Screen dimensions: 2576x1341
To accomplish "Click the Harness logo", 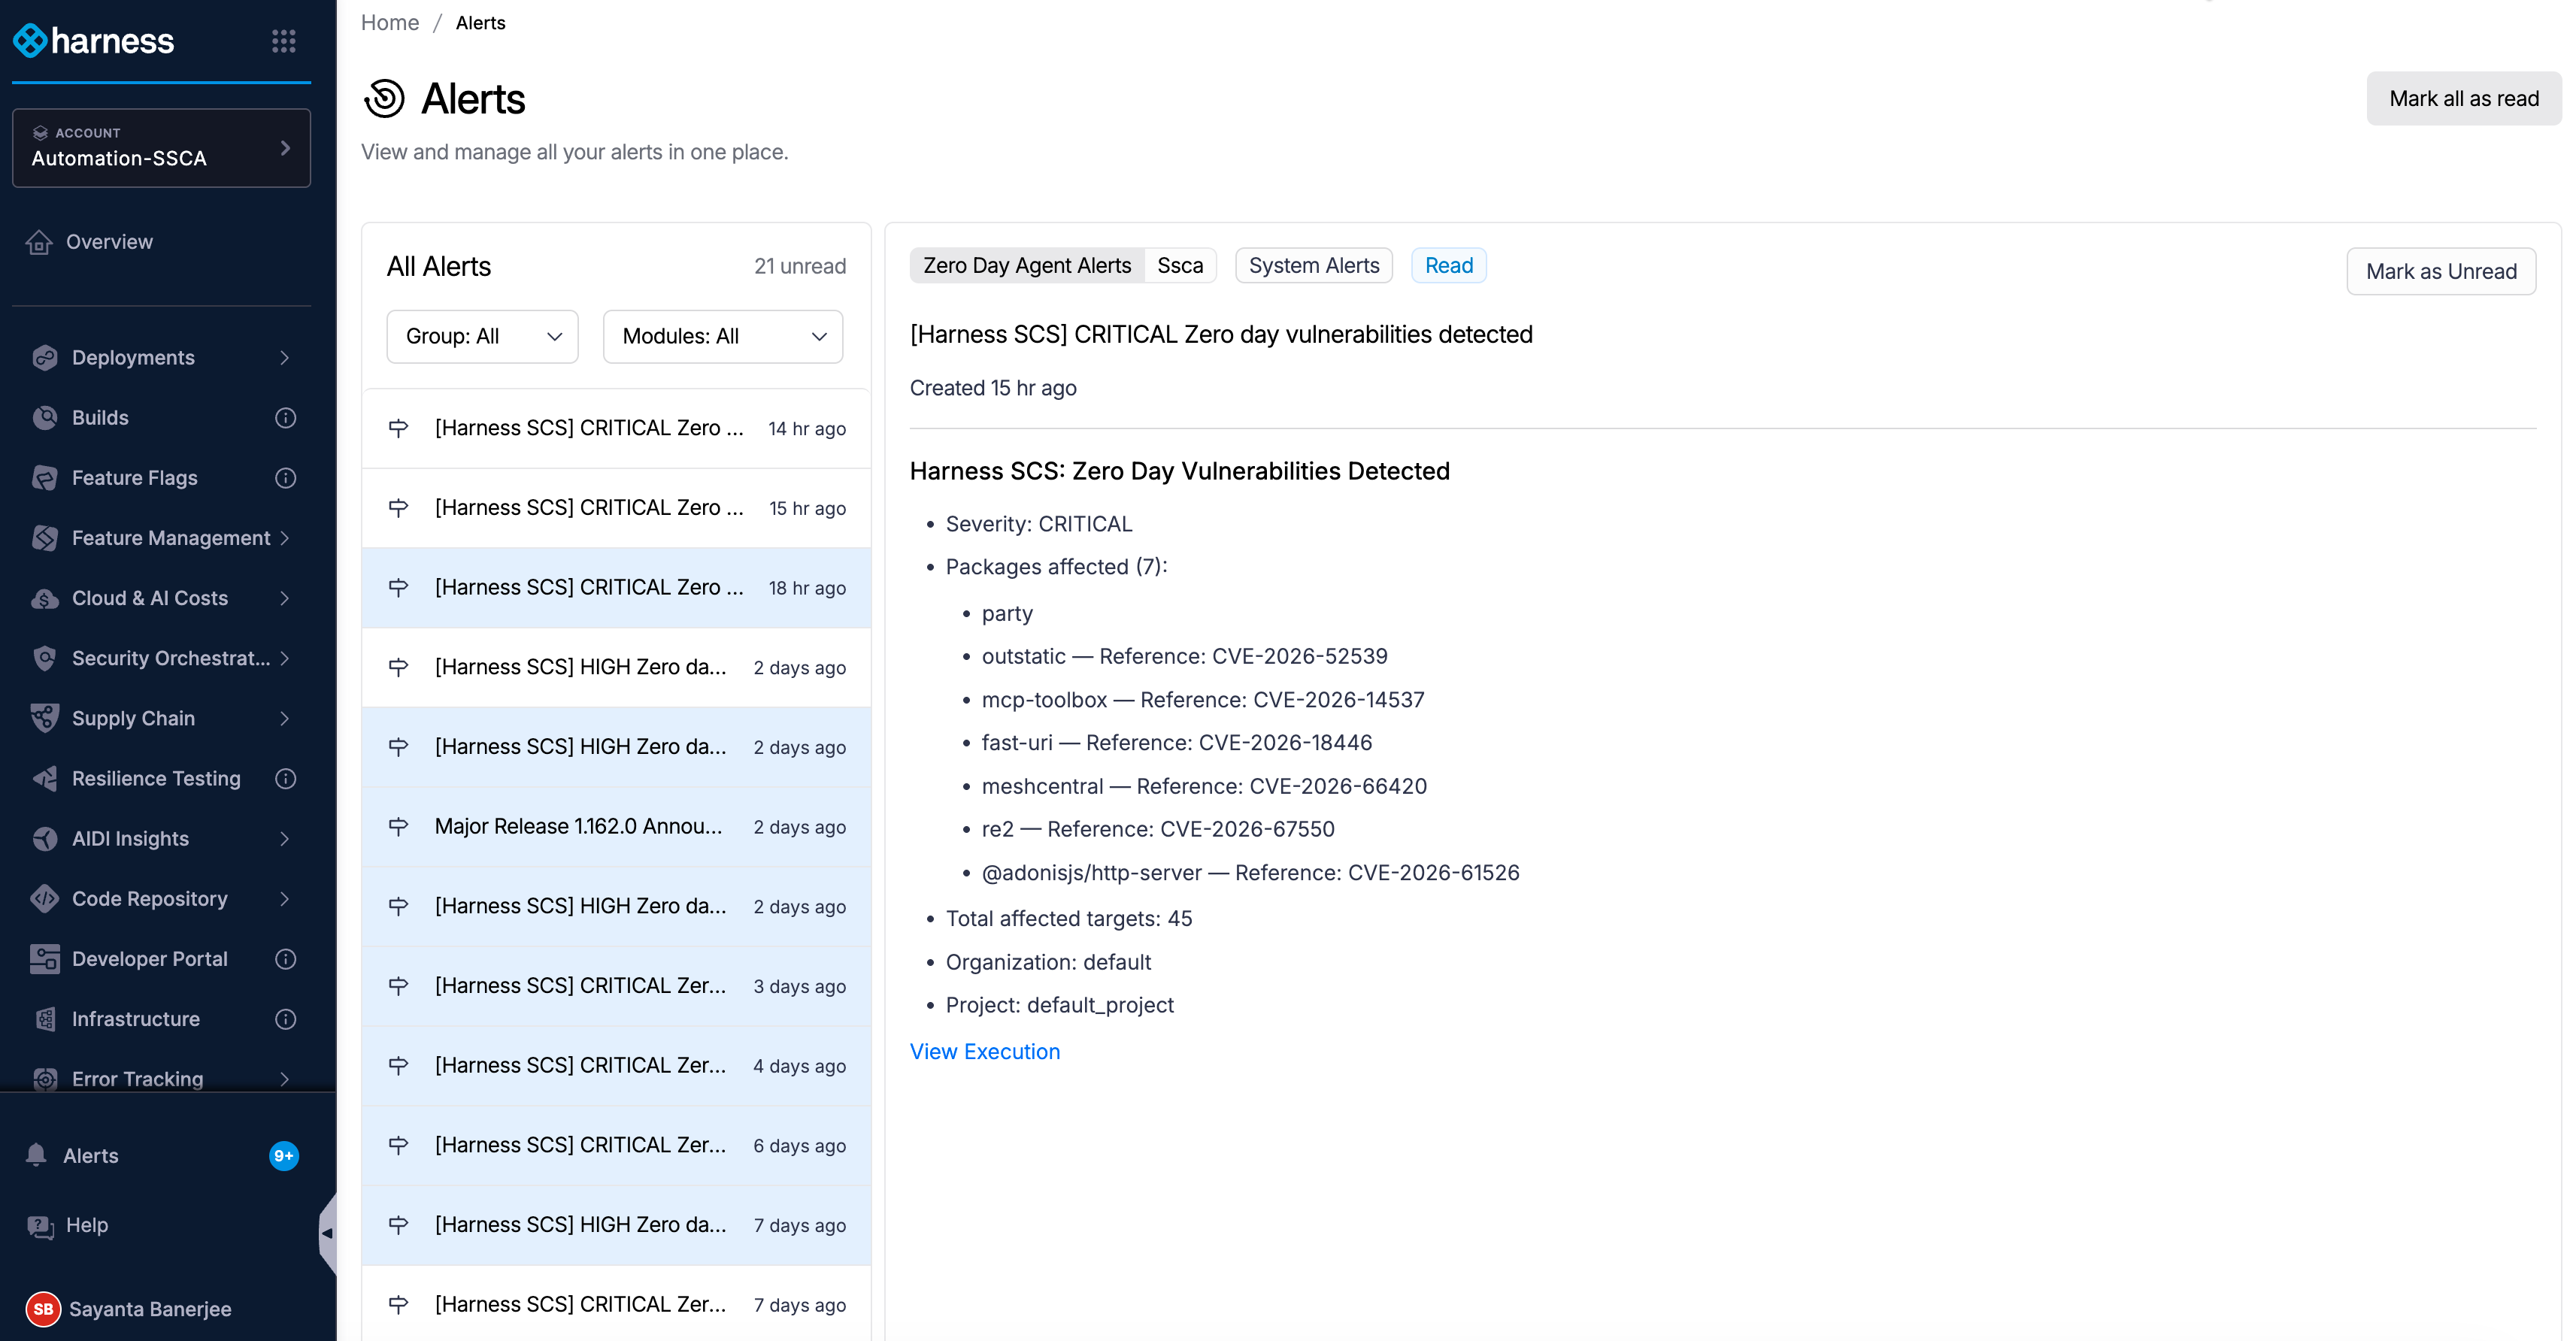I will point(93,41).
